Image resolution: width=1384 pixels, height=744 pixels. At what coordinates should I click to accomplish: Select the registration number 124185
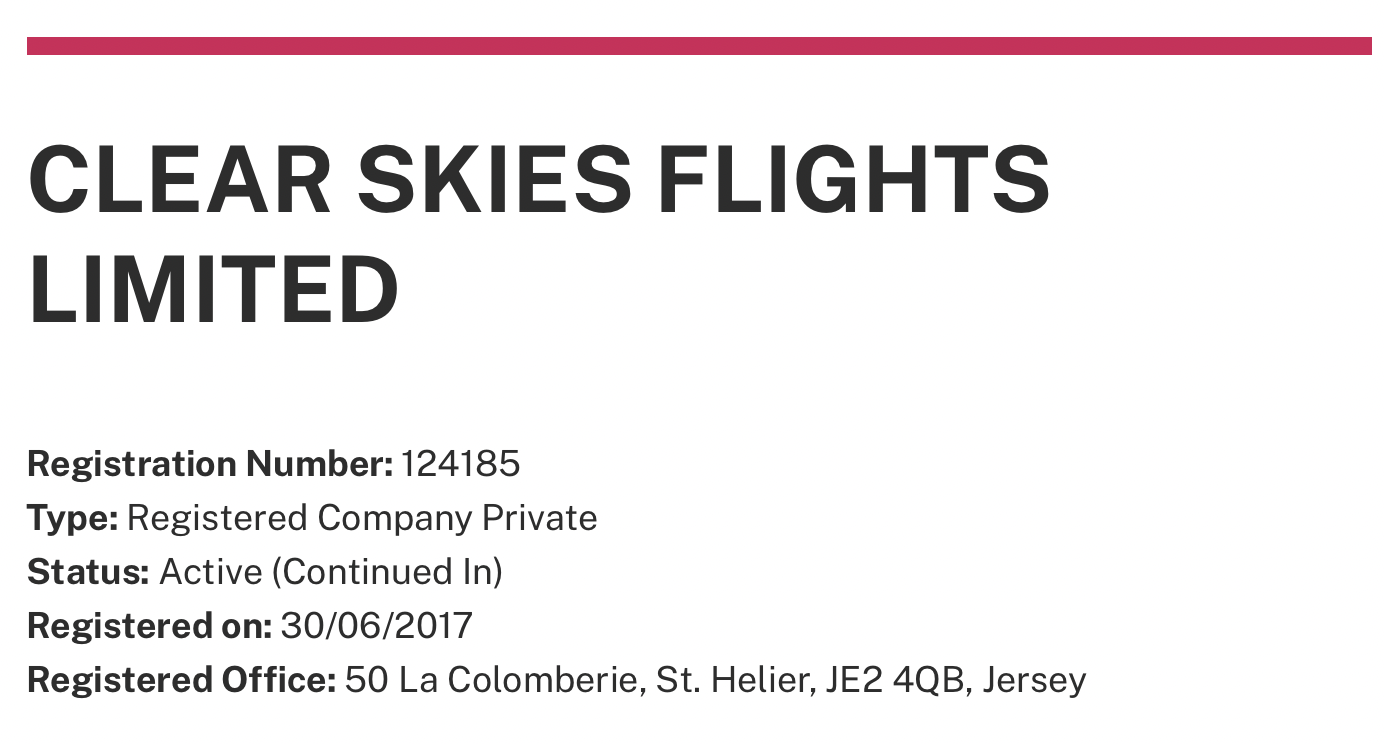pyautogui.click(x=461, y=464)
